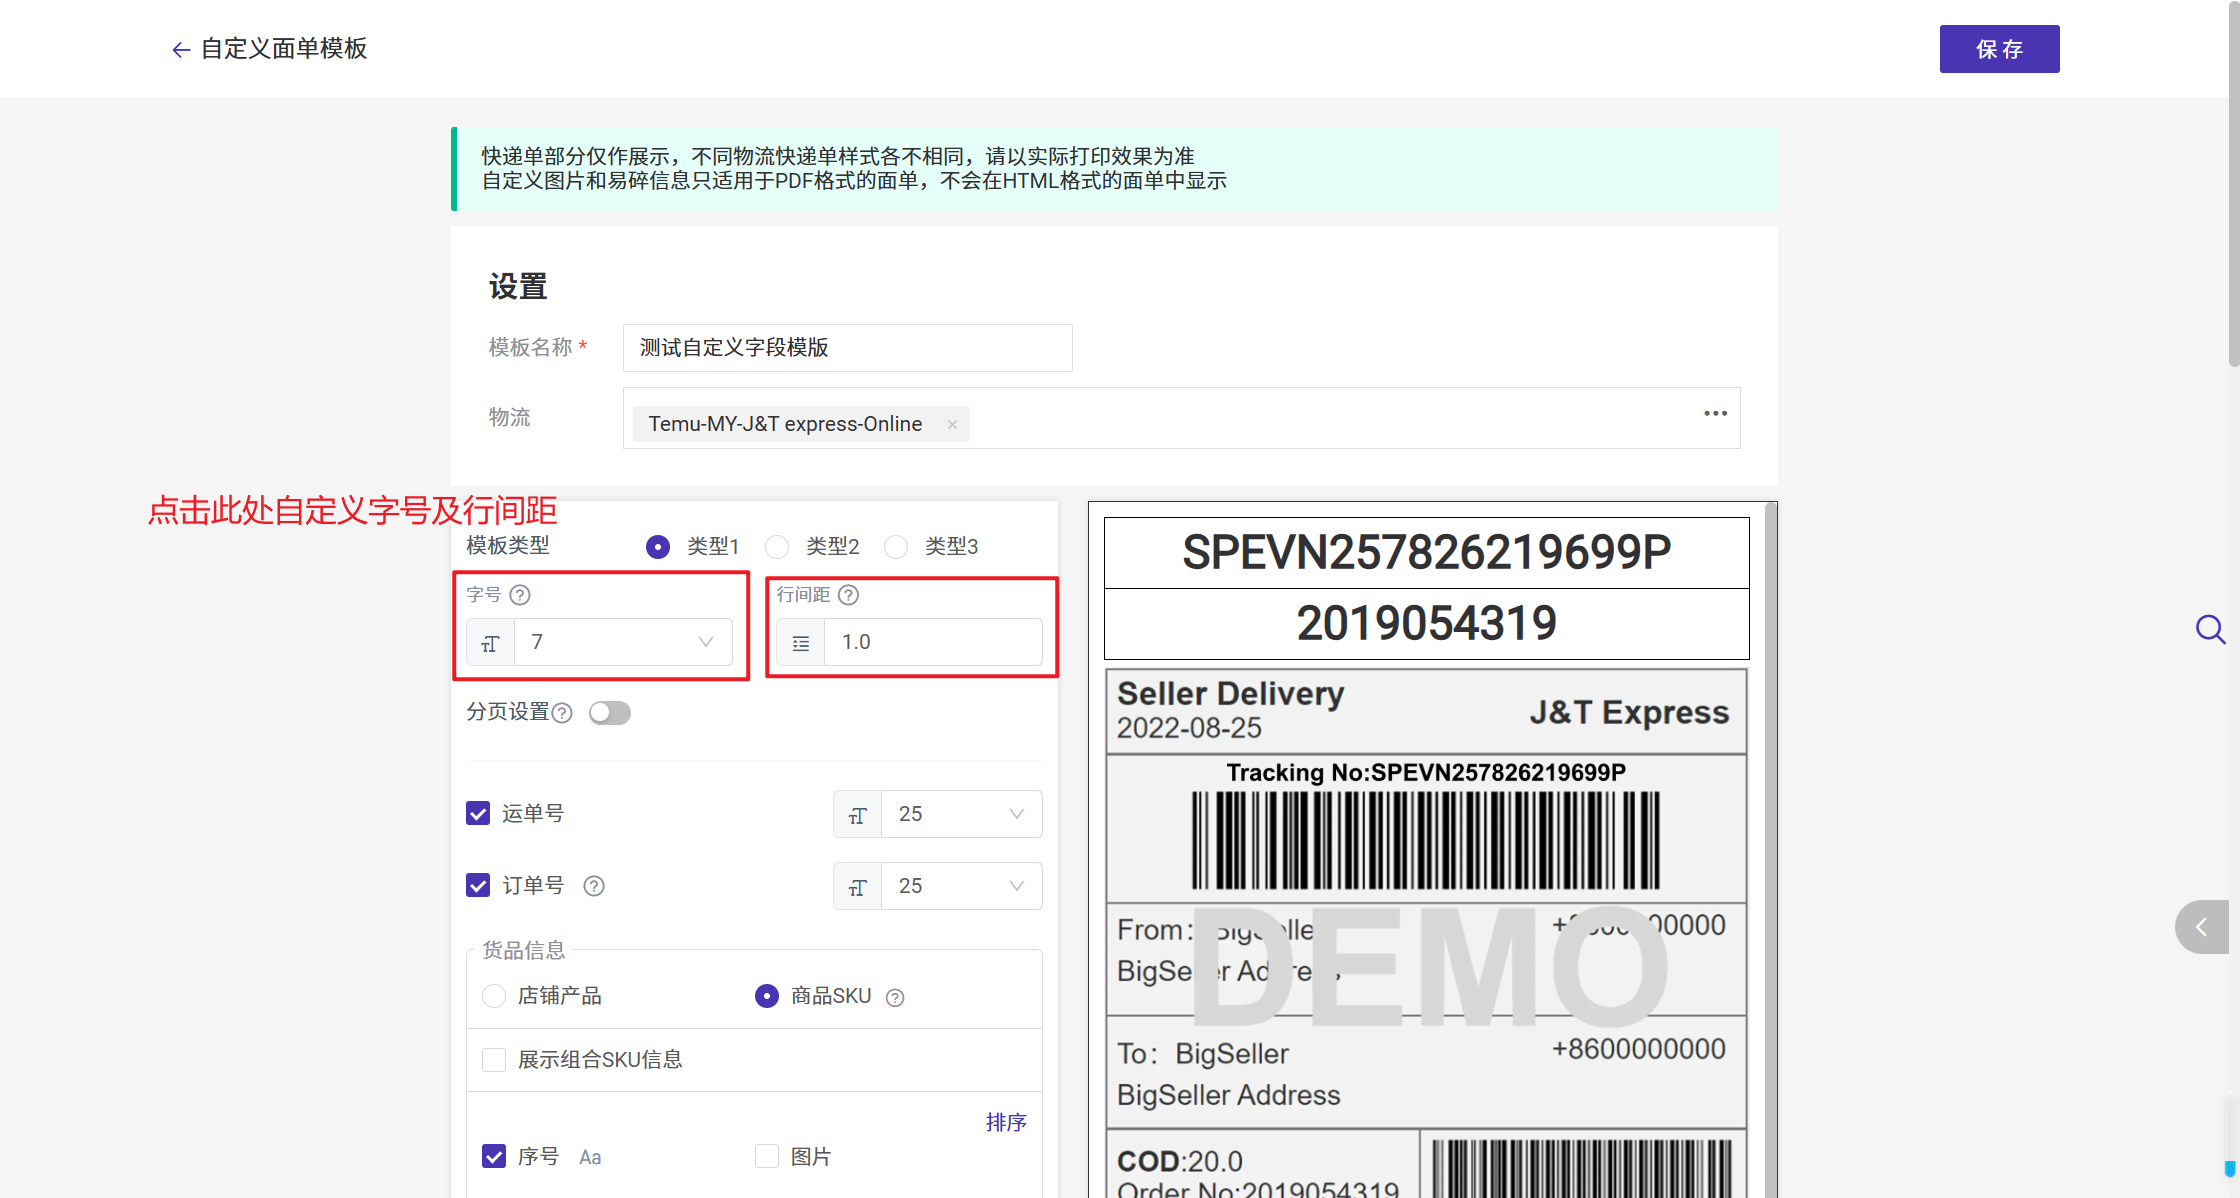Remove the Temu-MY-J&T express-Online tag

952,425
